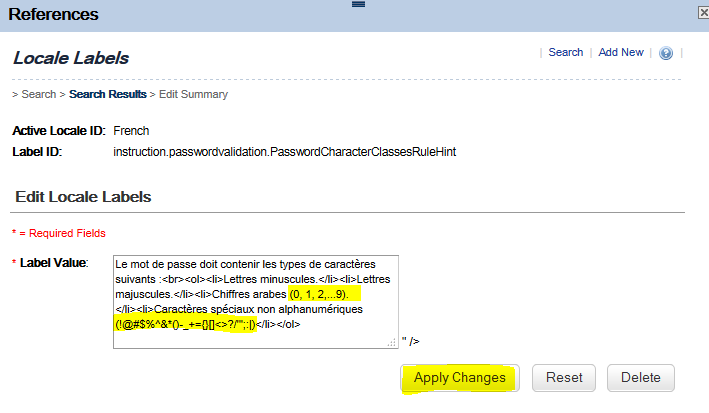Open the Add New link
Viewport: 709px width, 413px height.
pyautogui.click(x=621, y=52)
